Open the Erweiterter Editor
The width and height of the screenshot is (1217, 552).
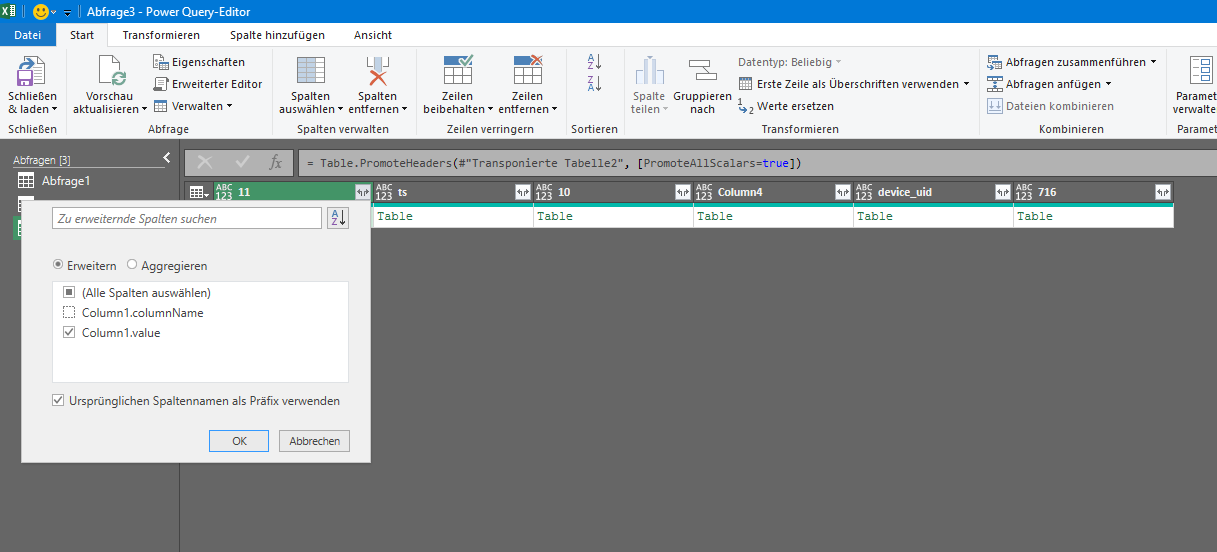pos(208,84)
